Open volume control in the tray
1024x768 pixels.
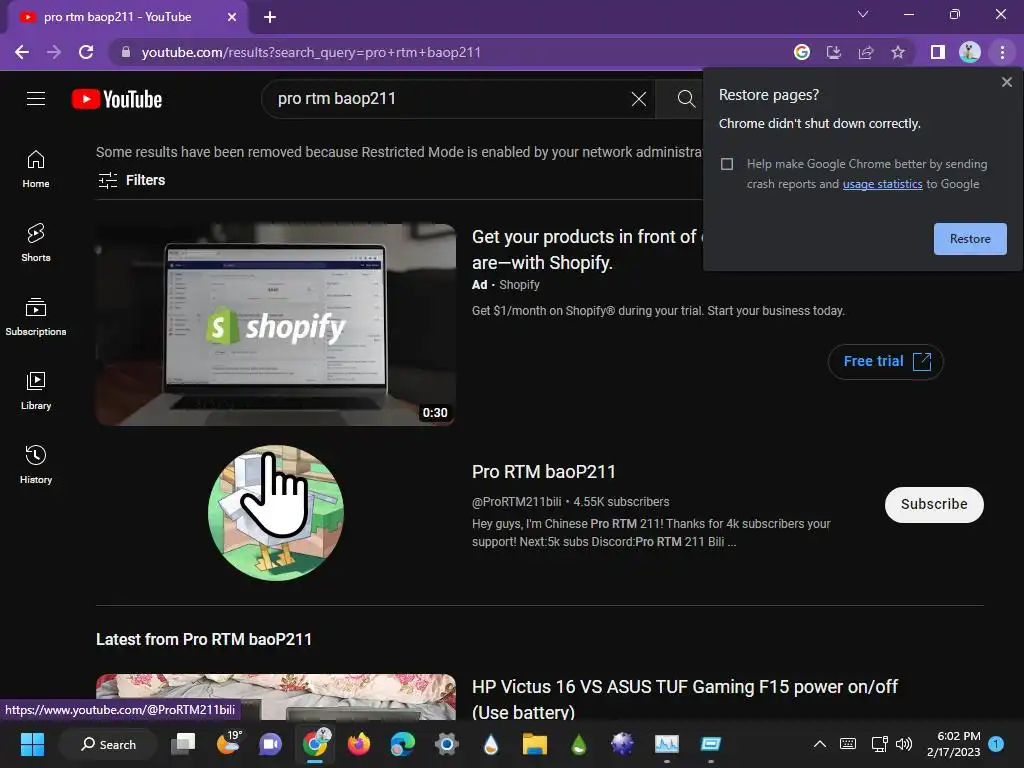tap(904, 744)
